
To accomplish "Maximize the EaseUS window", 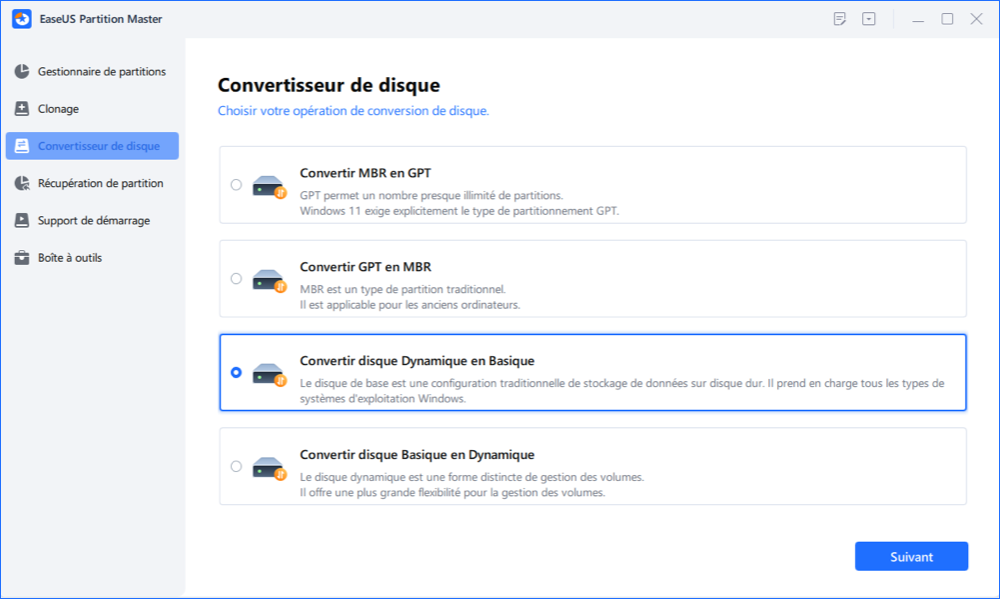I will pos(947,19).
